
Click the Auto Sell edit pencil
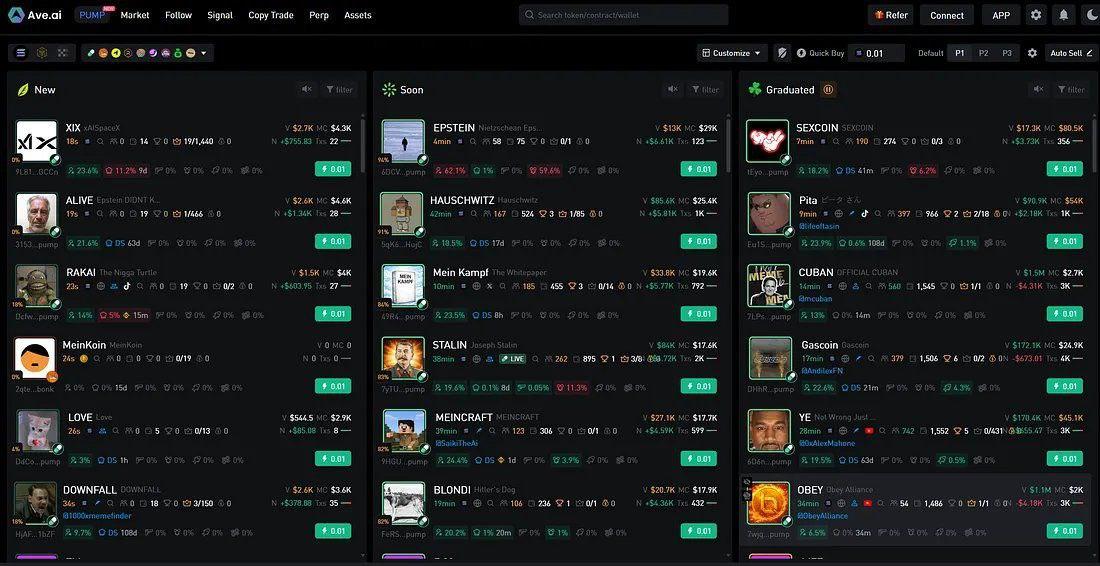1089,53
